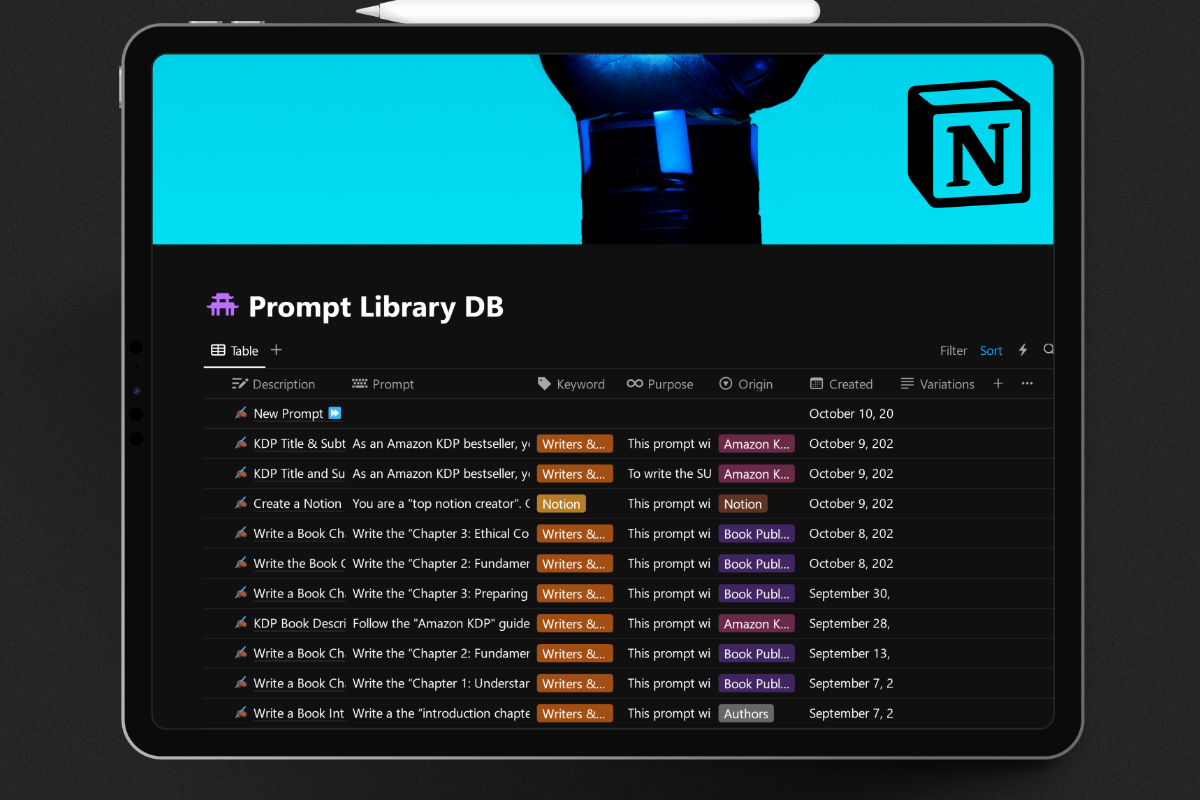Click the search magnifier icon
This screenshot has width=1200, height=800.
pyautogui.click(x=1048, y=350)
